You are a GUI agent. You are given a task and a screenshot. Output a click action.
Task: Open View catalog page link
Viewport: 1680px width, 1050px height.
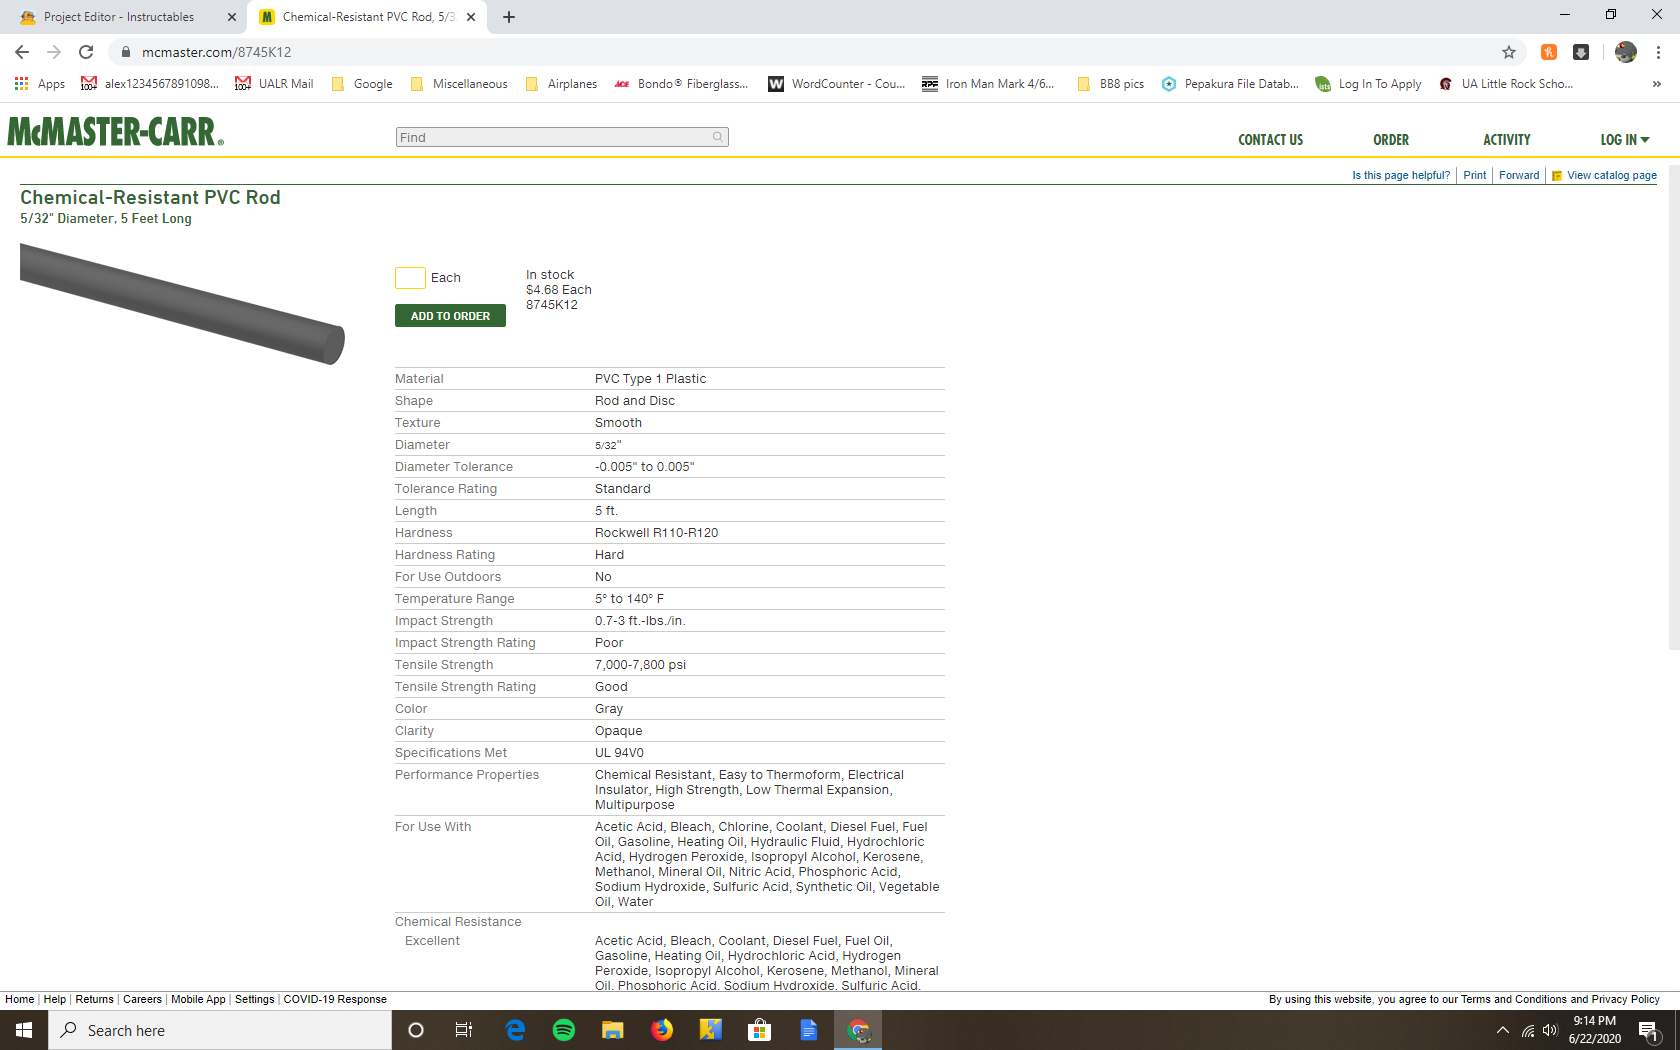pyautogui.click(x=1604, y=175)
